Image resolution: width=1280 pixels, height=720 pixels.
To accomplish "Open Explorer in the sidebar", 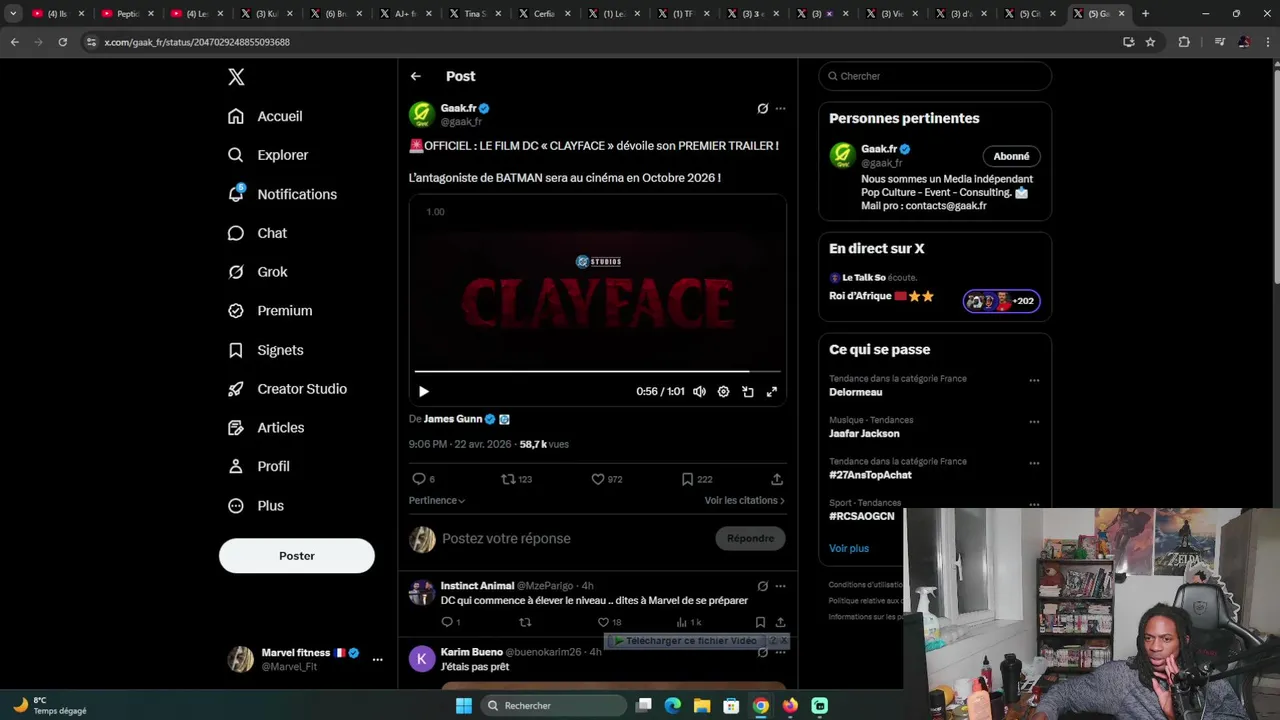I will pyautogui.click(x=268, y=155).
